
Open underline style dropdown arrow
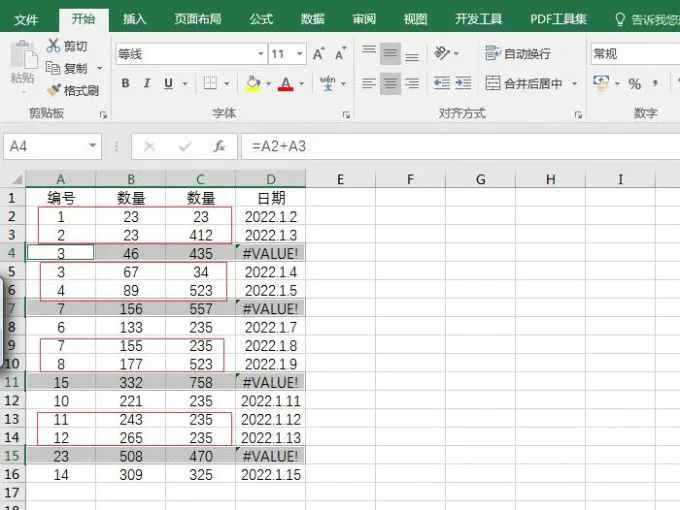[185, 83]
